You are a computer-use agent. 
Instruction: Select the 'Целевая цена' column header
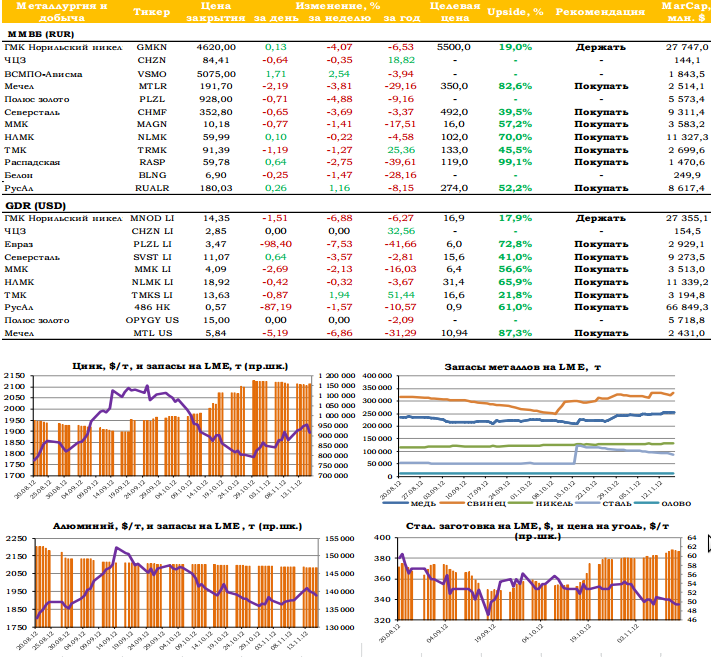pos(455,12)
